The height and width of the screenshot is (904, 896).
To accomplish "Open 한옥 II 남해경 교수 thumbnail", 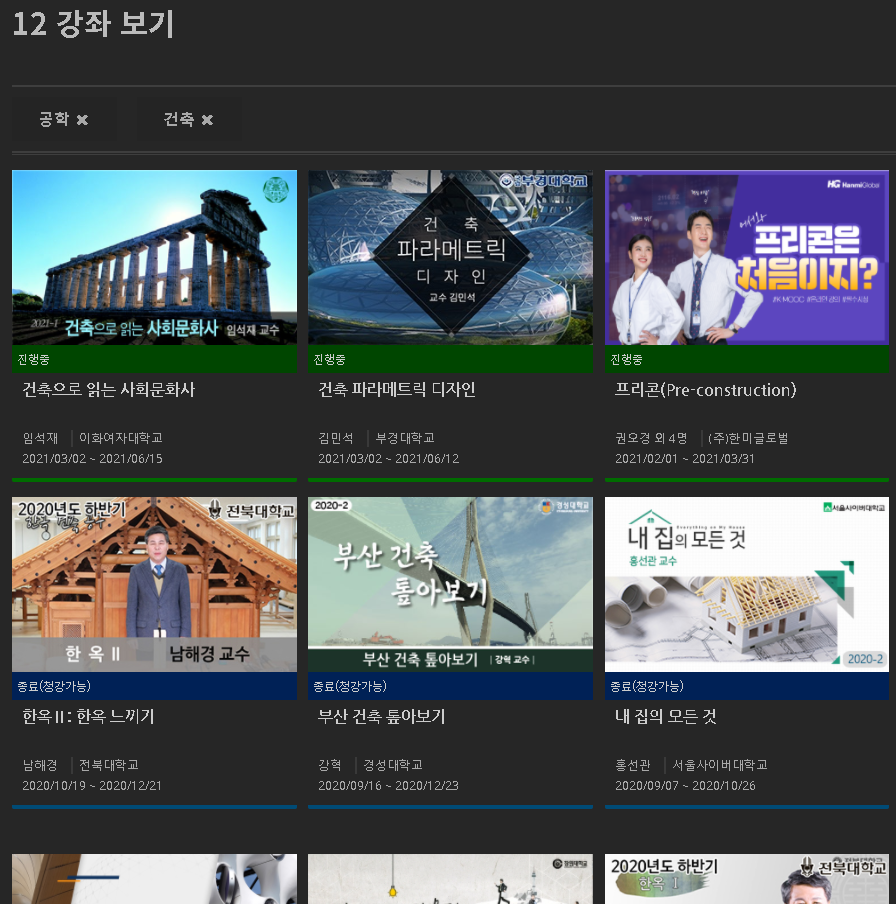I will click(155, 584).
